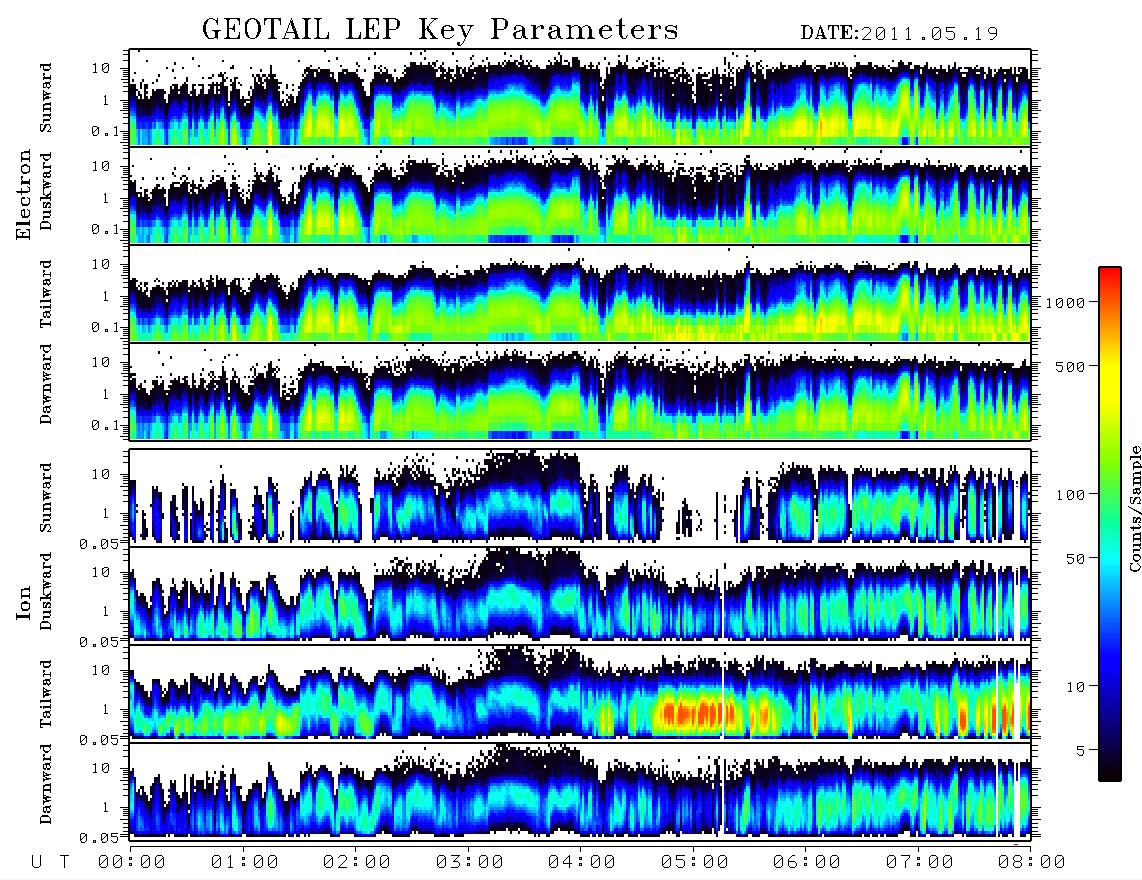Select the Ion Sunward spectrogram panel
This screenshot has height=880, width=1142.
tap(580, 497)
